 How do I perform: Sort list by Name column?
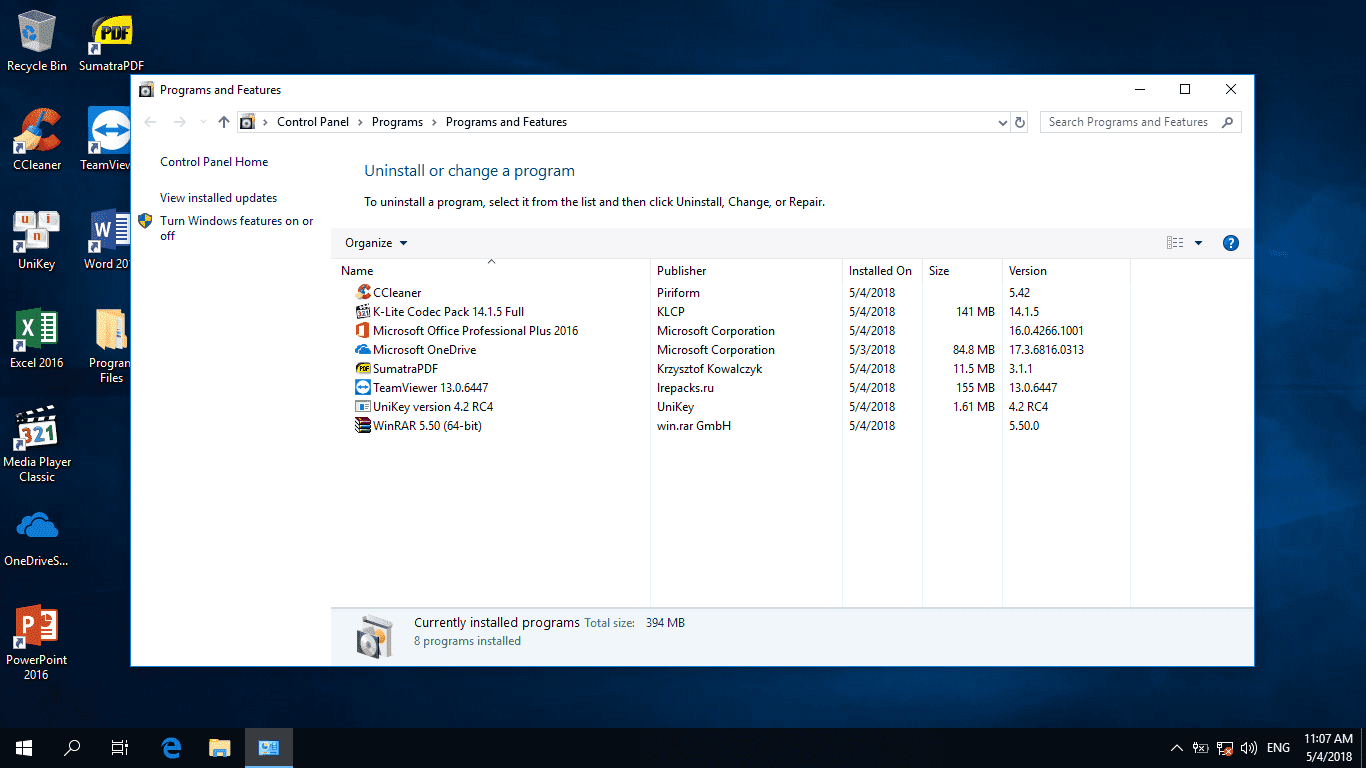pyautogui.click(x=491, y=271)
